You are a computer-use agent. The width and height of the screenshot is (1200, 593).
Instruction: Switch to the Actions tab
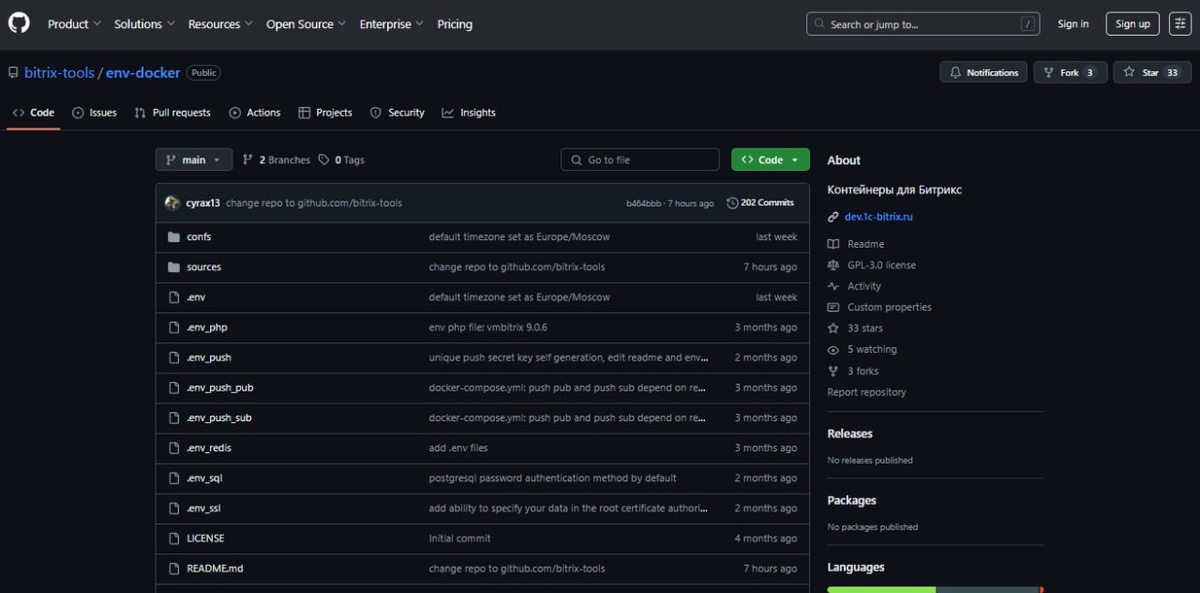coord(255,113)
